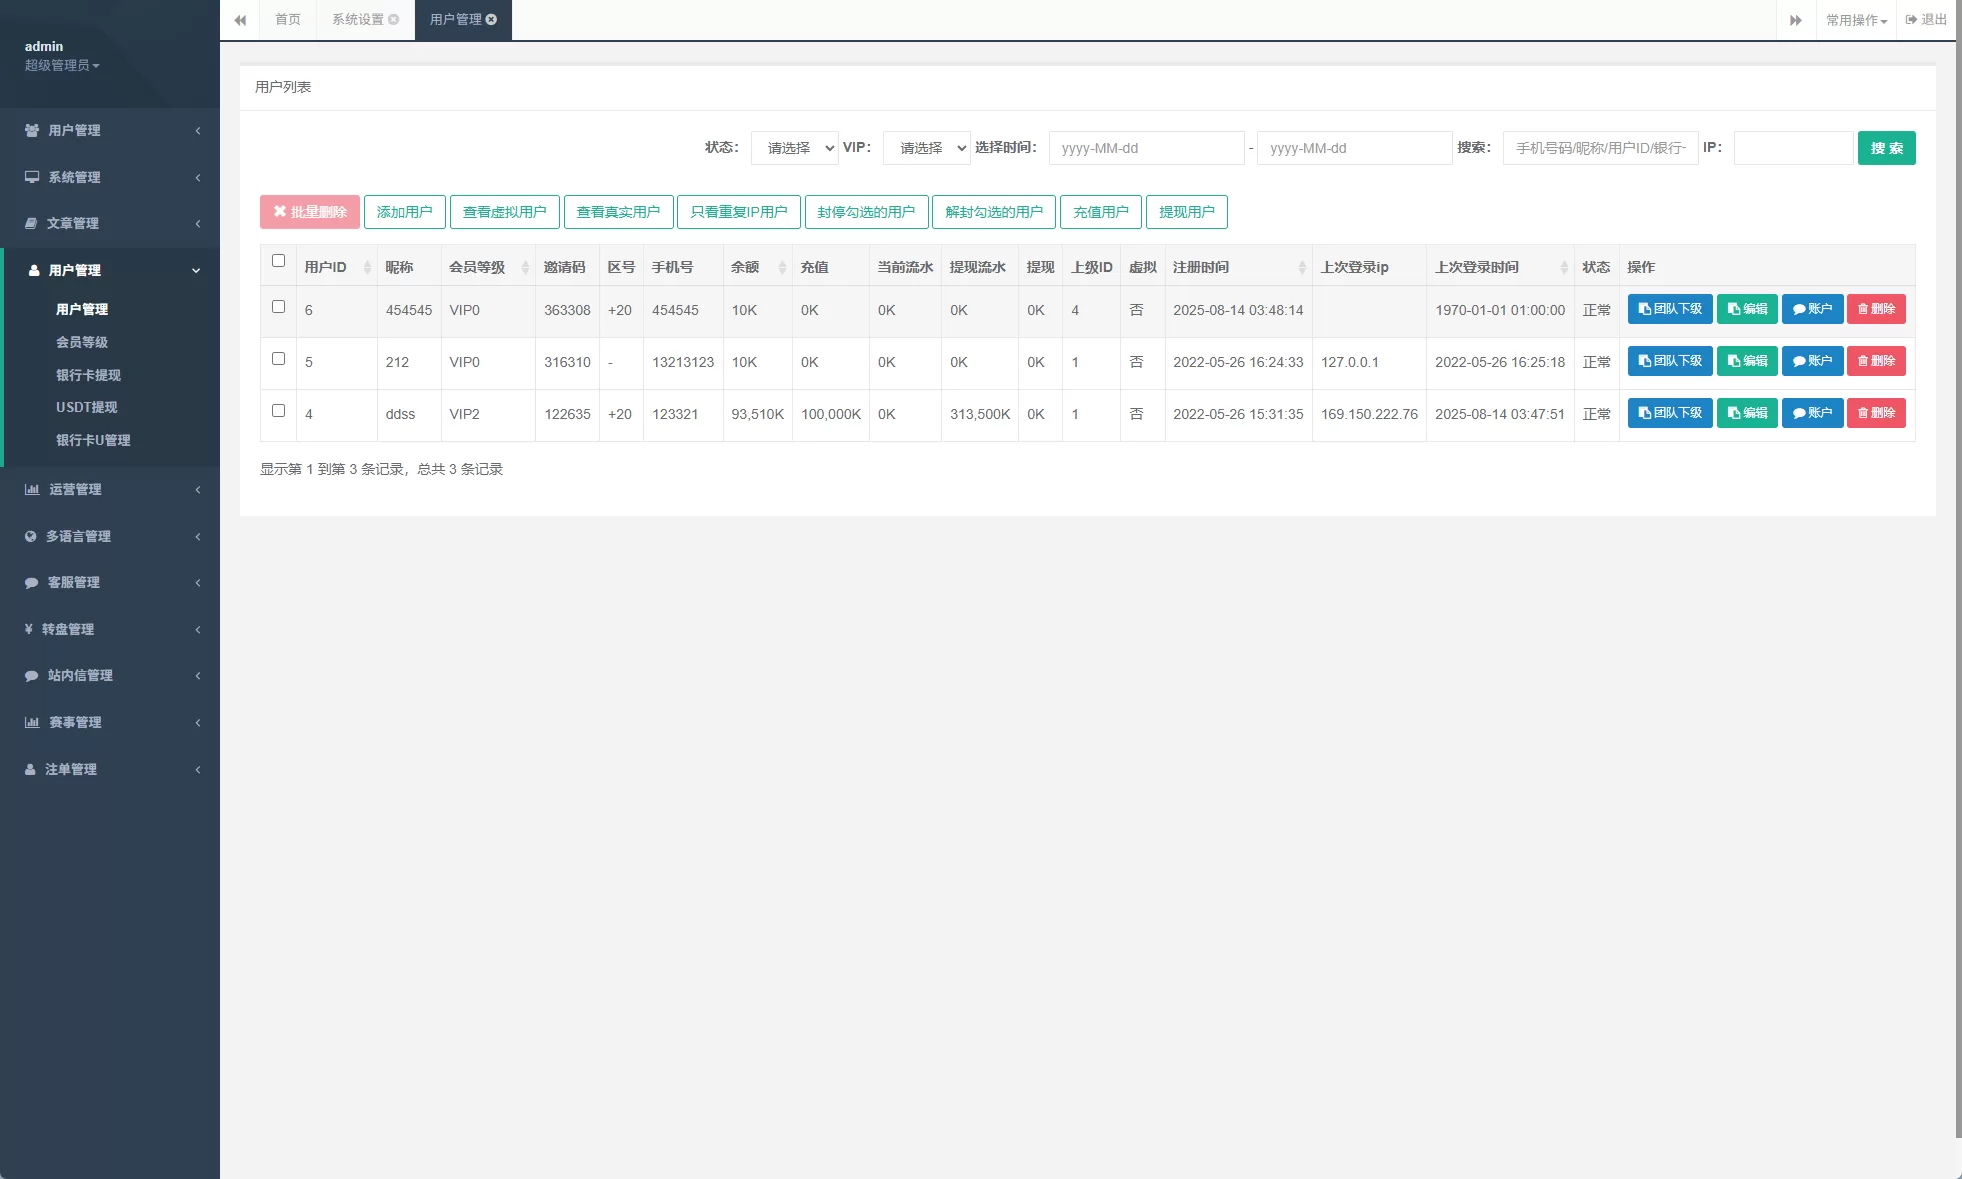Screen dimensions: 1962x1179
Task: Sort by 上次登录时间 column arrows
Action: point(1563,267)
